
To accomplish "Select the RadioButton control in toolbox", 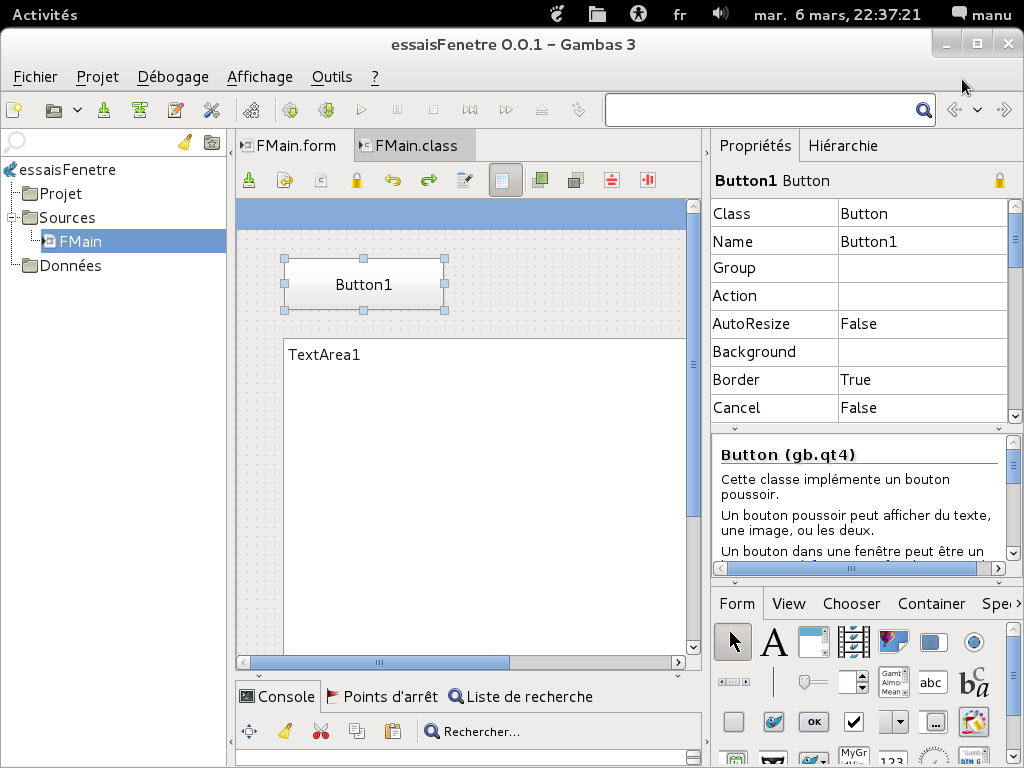I will pyautogui.click(x=974, y=642).
